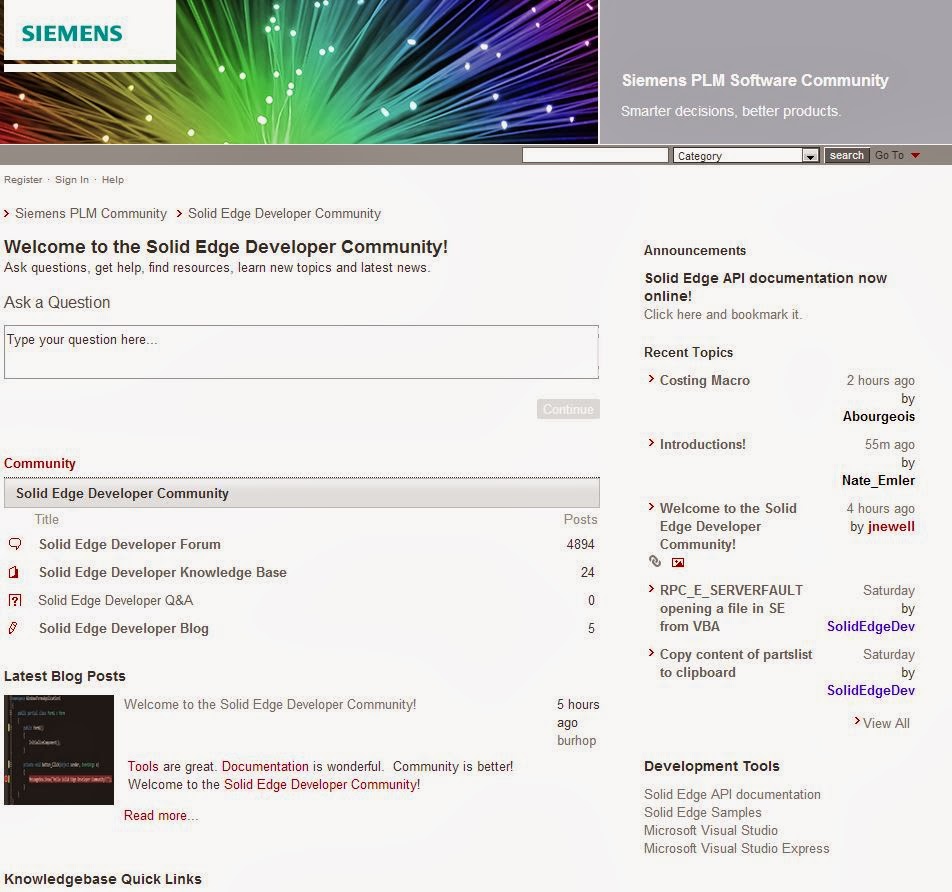Click the search text field
The image size is (952, 892).
[x=595, y=155]
